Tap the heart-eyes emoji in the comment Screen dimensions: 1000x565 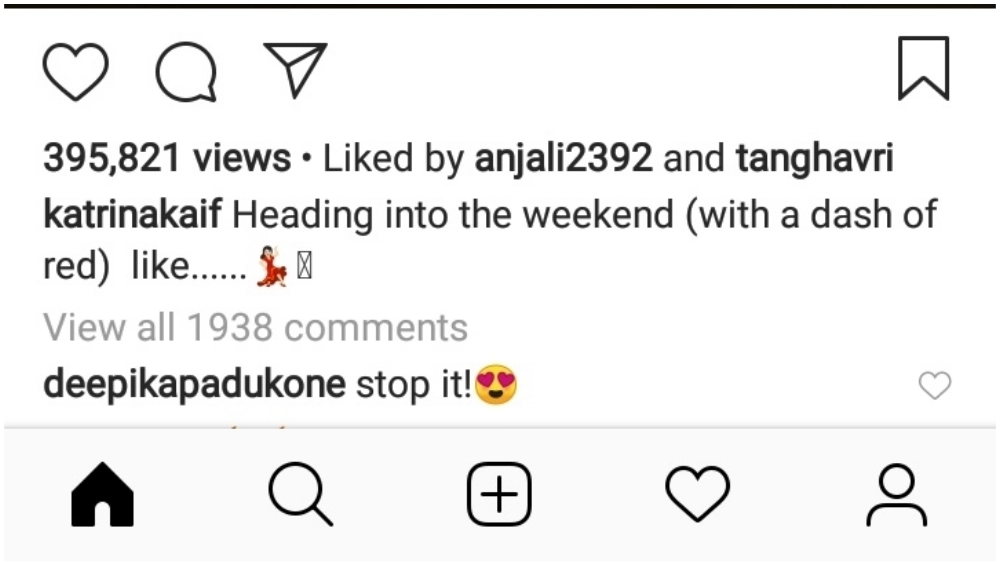pos(496,385)
